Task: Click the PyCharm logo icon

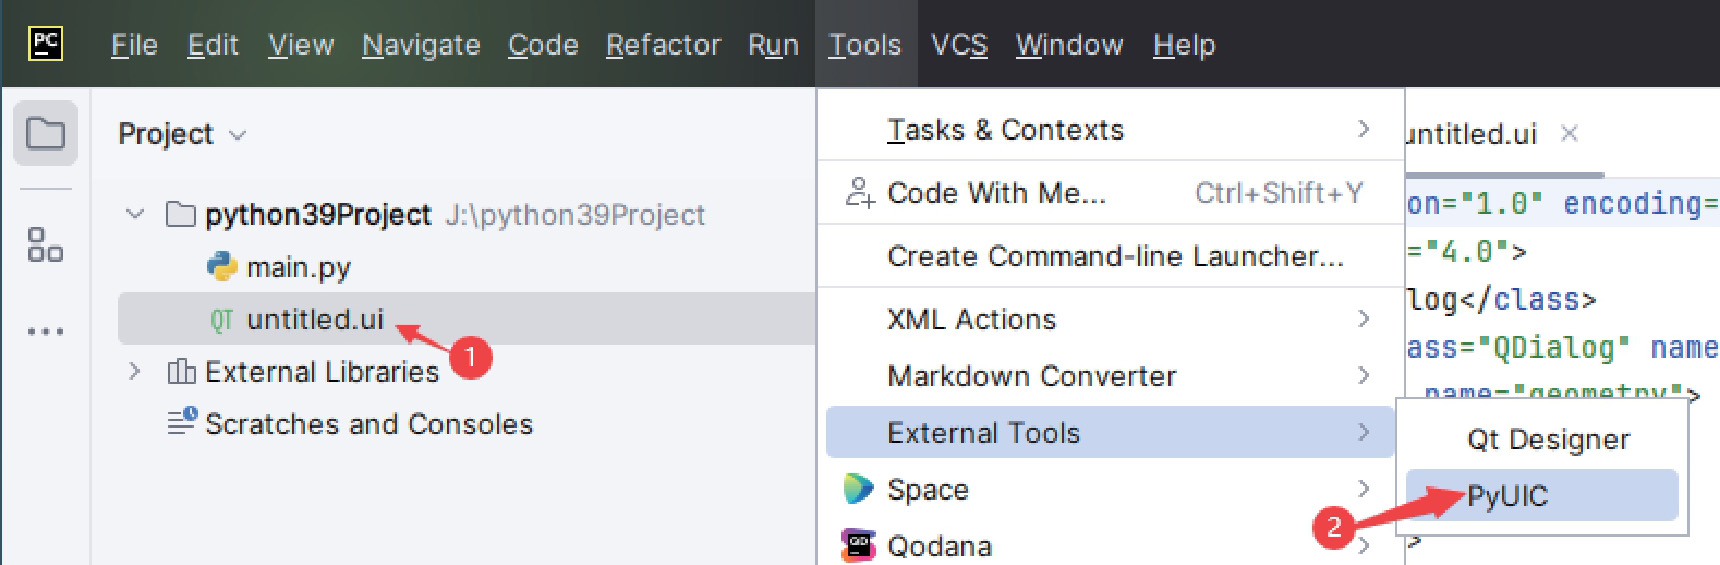Action: click(46, 44)
